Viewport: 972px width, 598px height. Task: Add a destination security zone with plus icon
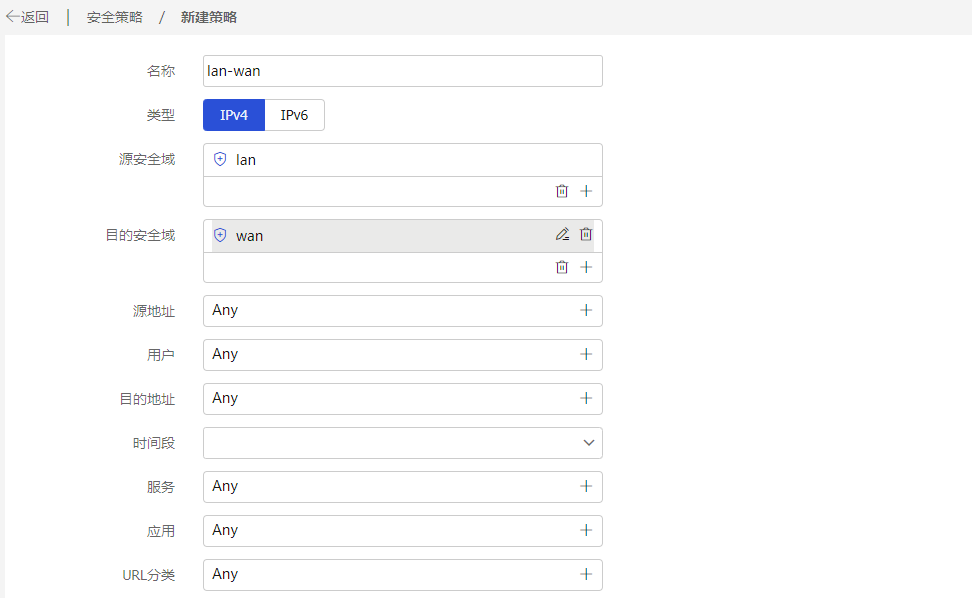tap(586, 267)
